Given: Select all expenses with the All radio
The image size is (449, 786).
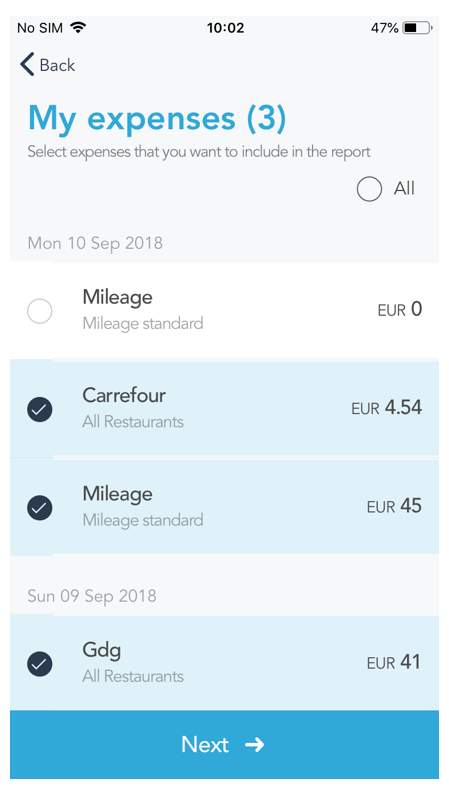Looking at the screenshot, I should click(x=369, y=189).
